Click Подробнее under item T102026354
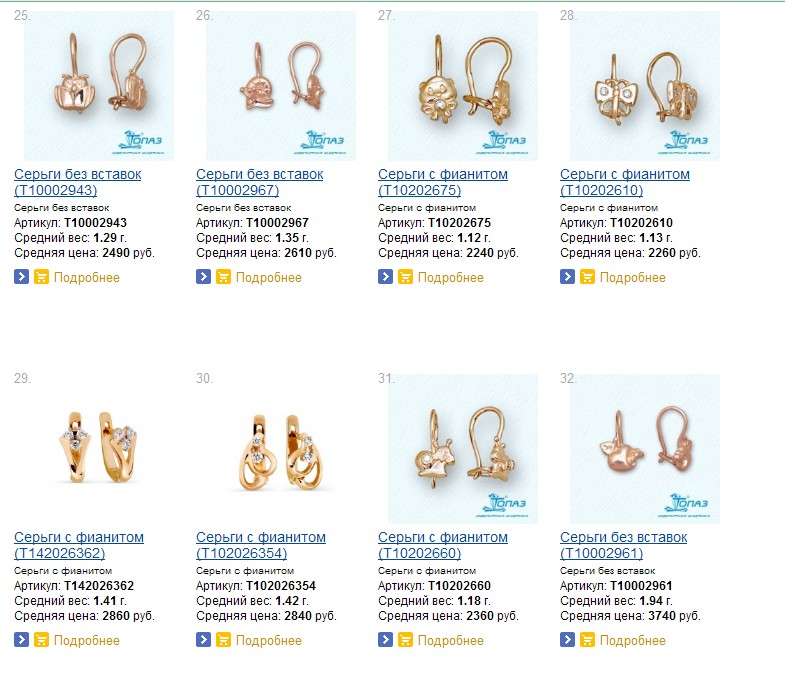Viewport: 785px width, 684px height. 269,640
